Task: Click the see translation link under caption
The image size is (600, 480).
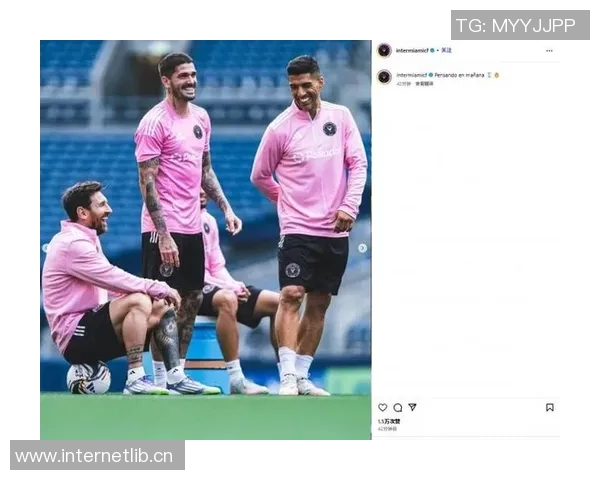Action: point(424,83)
